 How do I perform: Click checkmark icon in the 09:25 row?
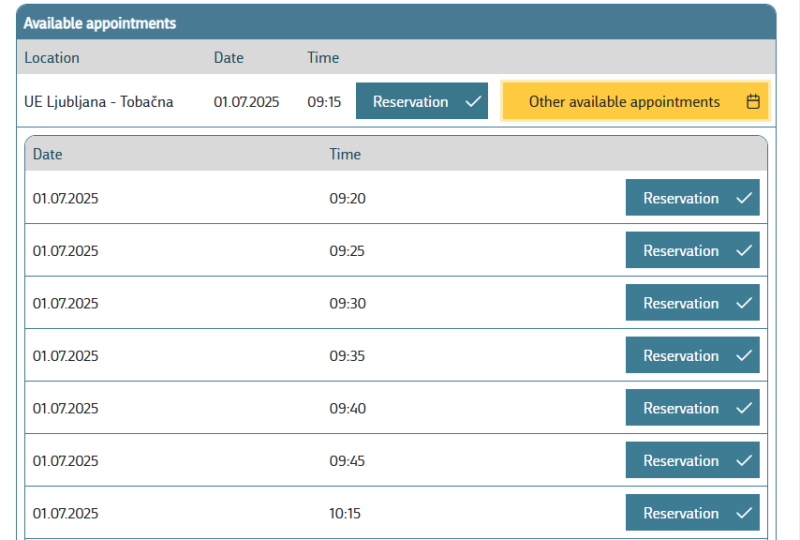[744, 251]
